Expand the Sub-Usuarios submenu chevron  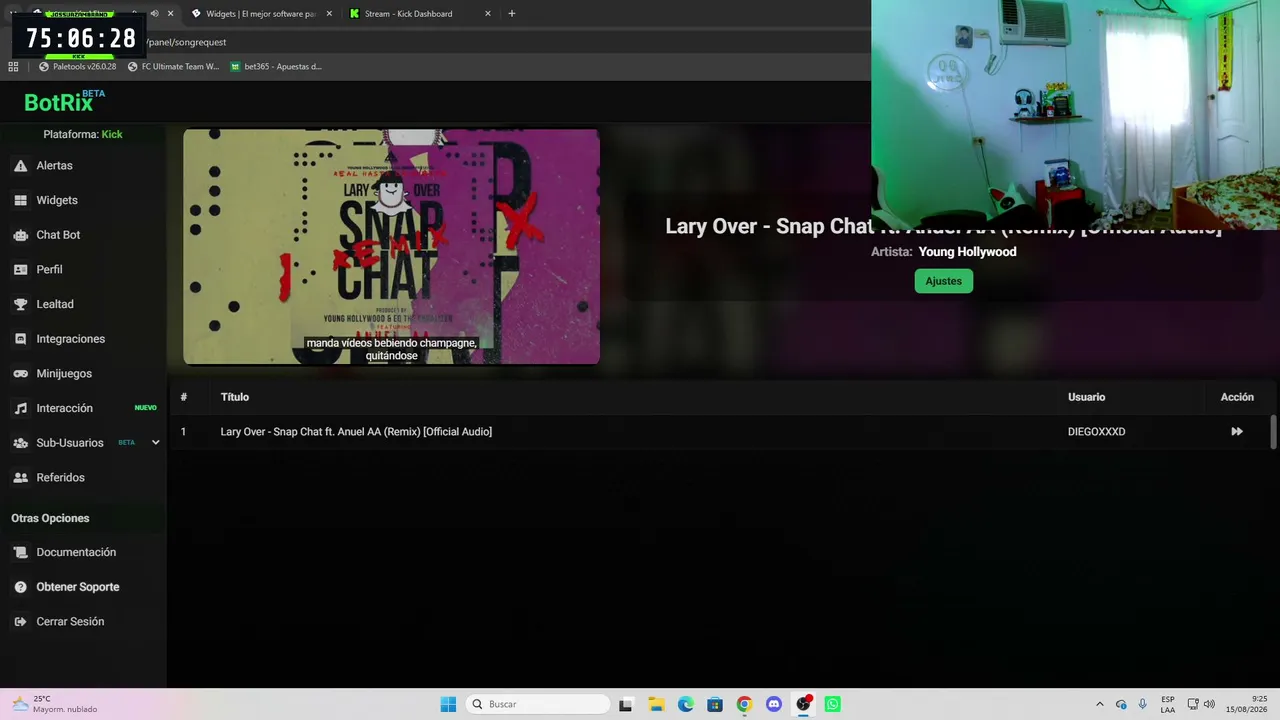[155, 443]
